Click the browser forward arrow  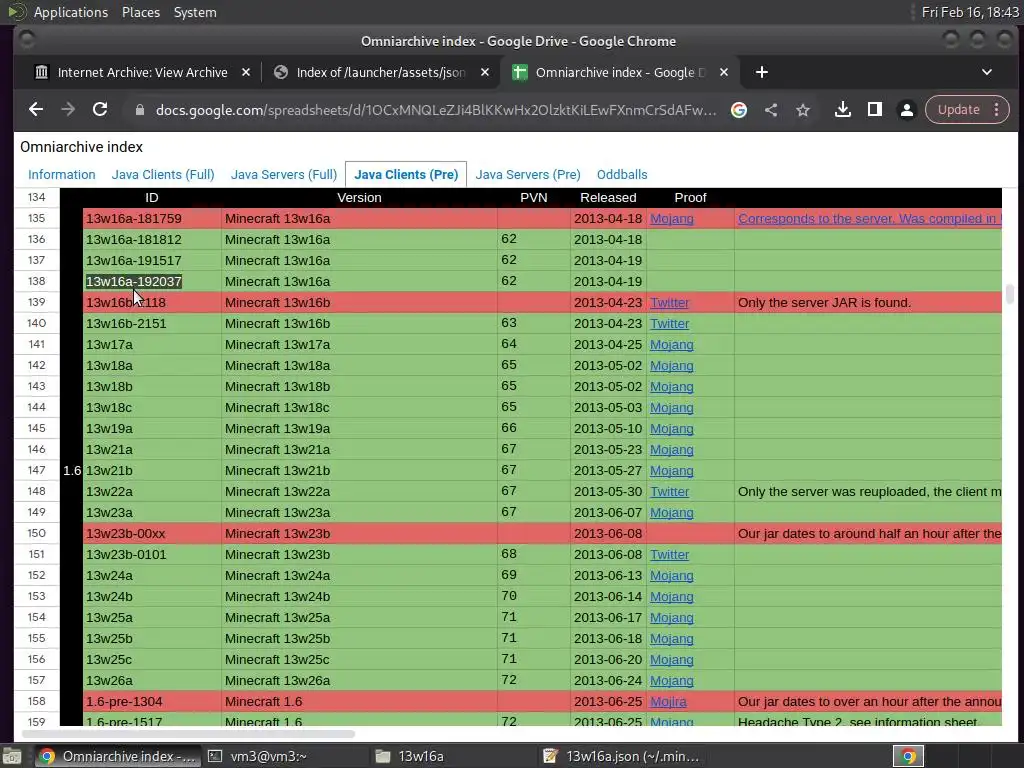point(68,110)
